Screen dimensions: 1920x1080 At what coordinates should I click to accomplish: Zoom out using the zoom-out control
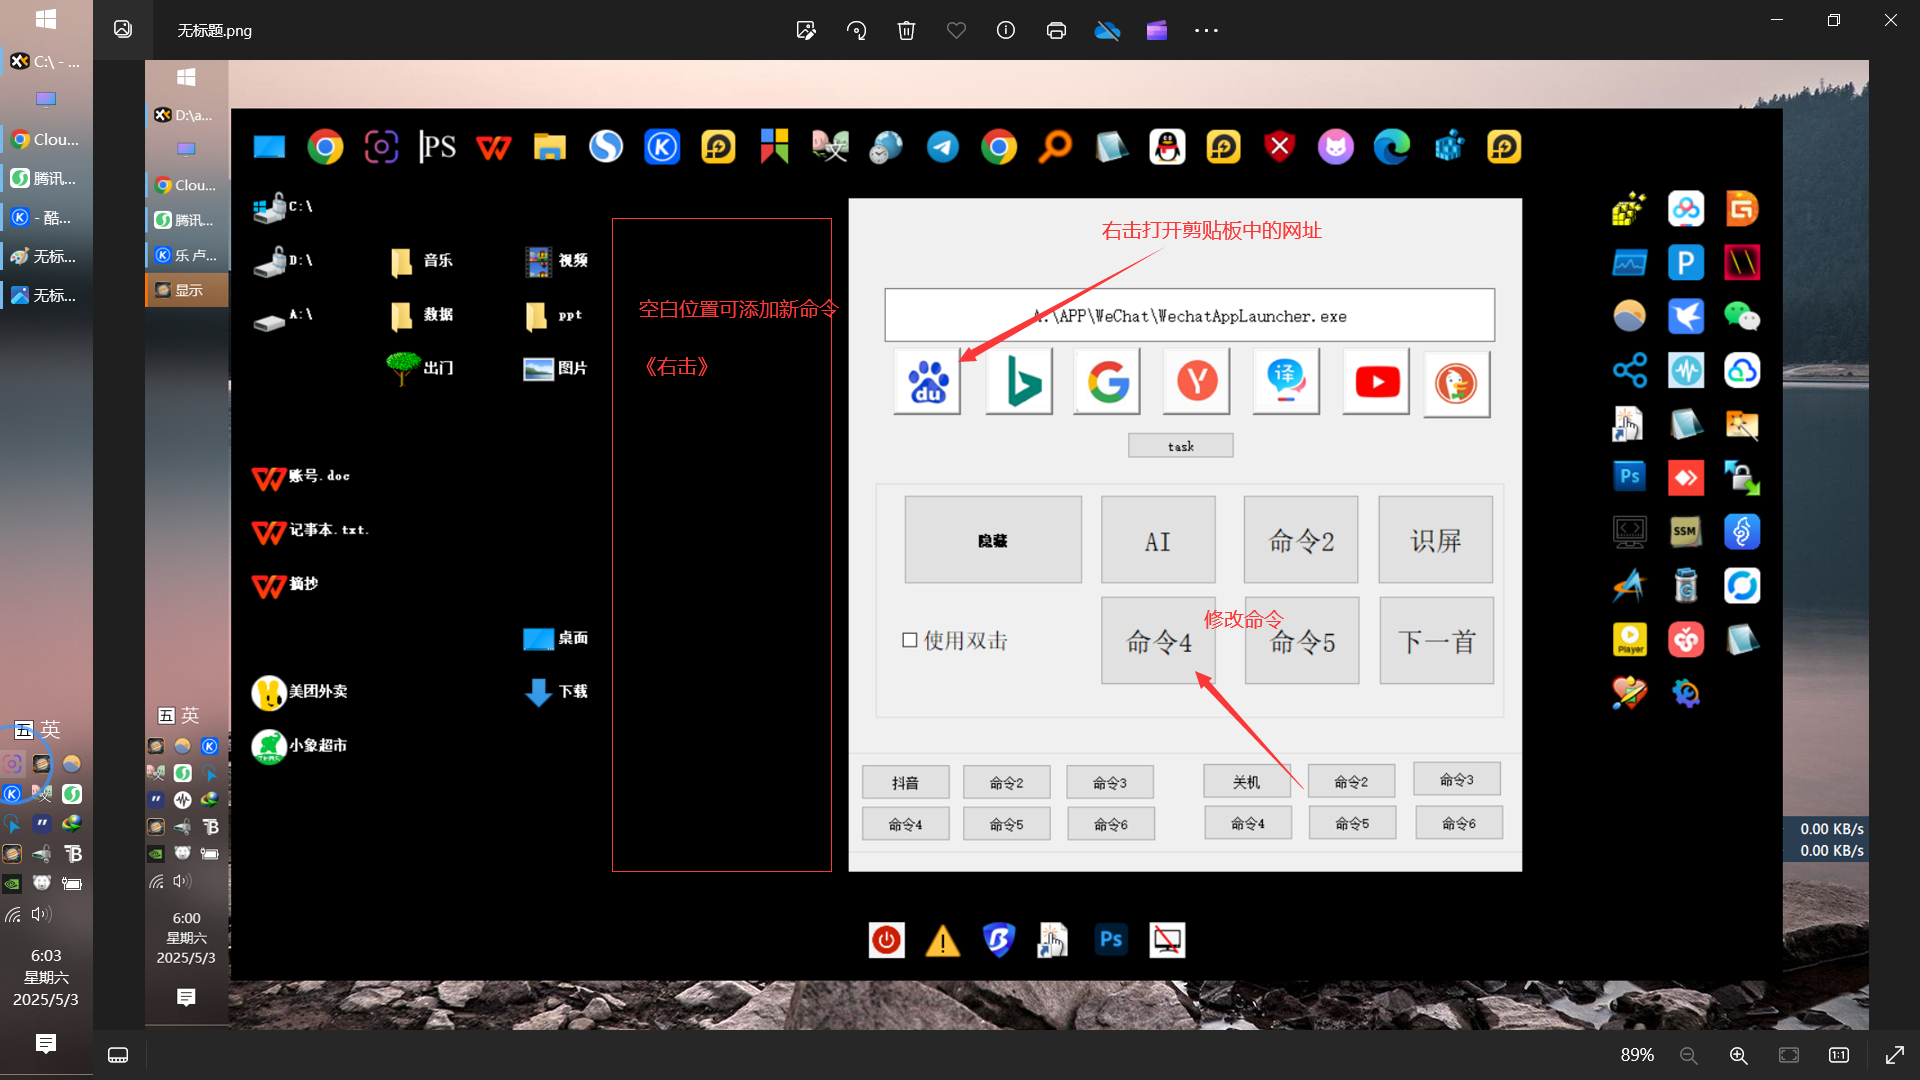click(x=1687, y=1054)
